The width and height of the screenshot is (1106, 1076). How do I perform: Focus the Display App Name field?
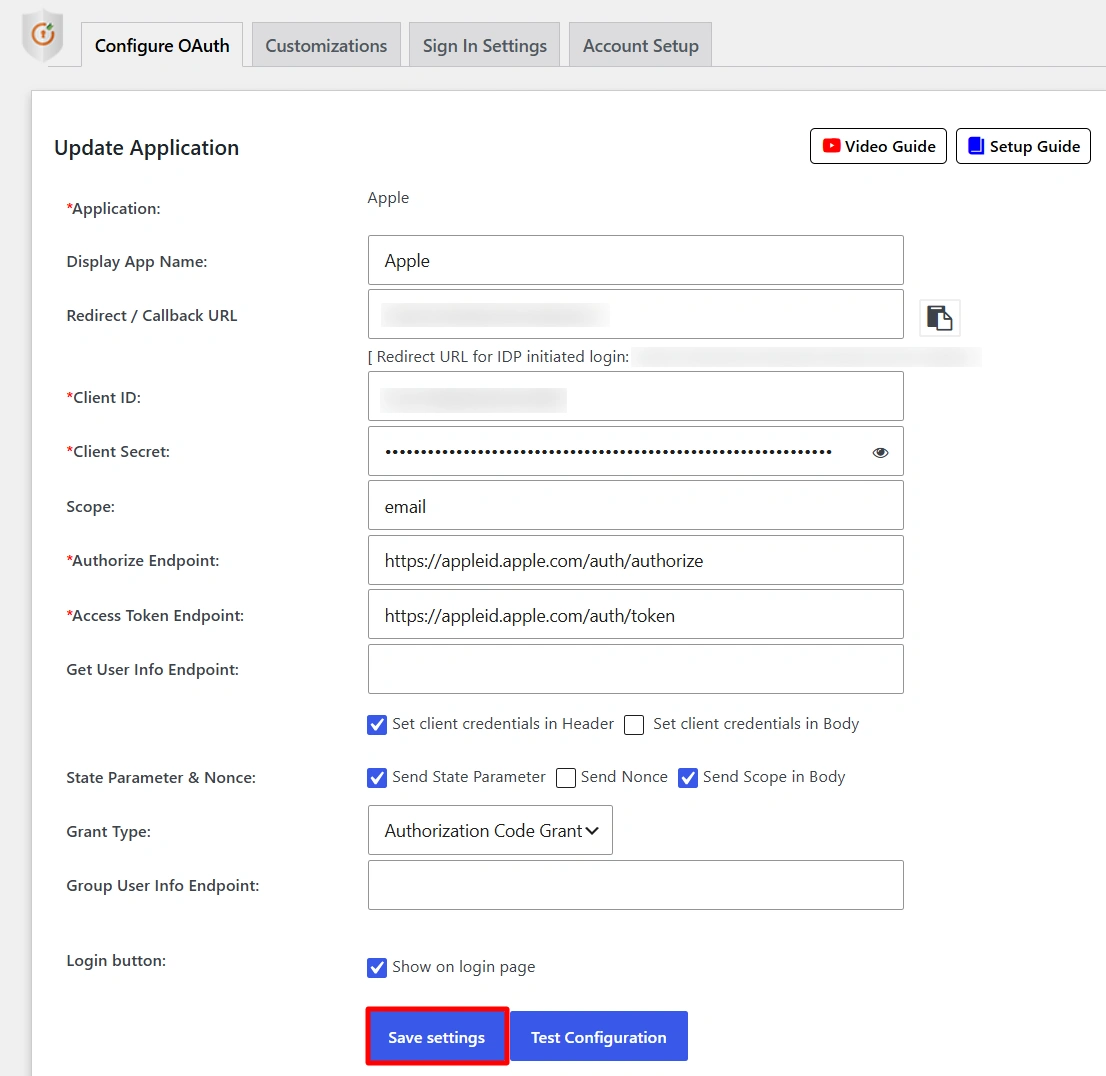(636, 260)
